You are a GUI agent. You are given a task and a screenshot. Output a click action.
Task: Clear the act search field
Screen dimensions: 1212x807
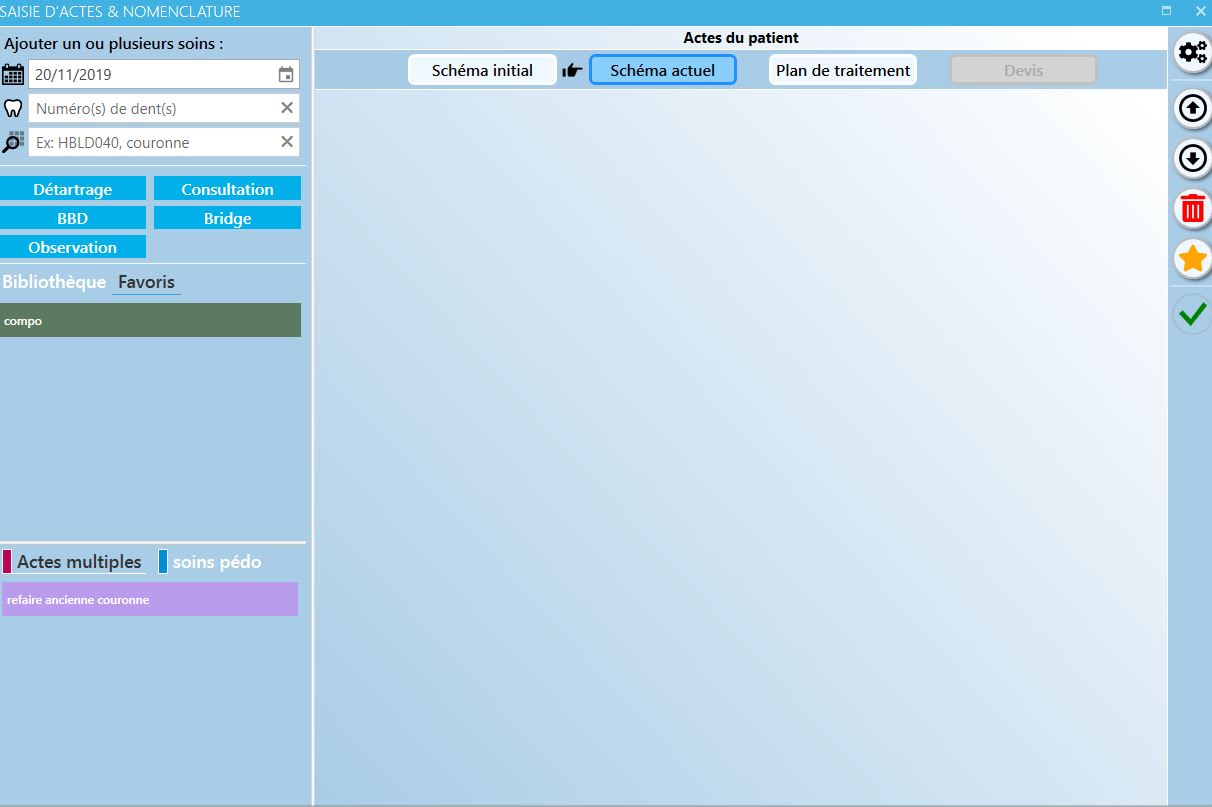[x=287, y=142]
